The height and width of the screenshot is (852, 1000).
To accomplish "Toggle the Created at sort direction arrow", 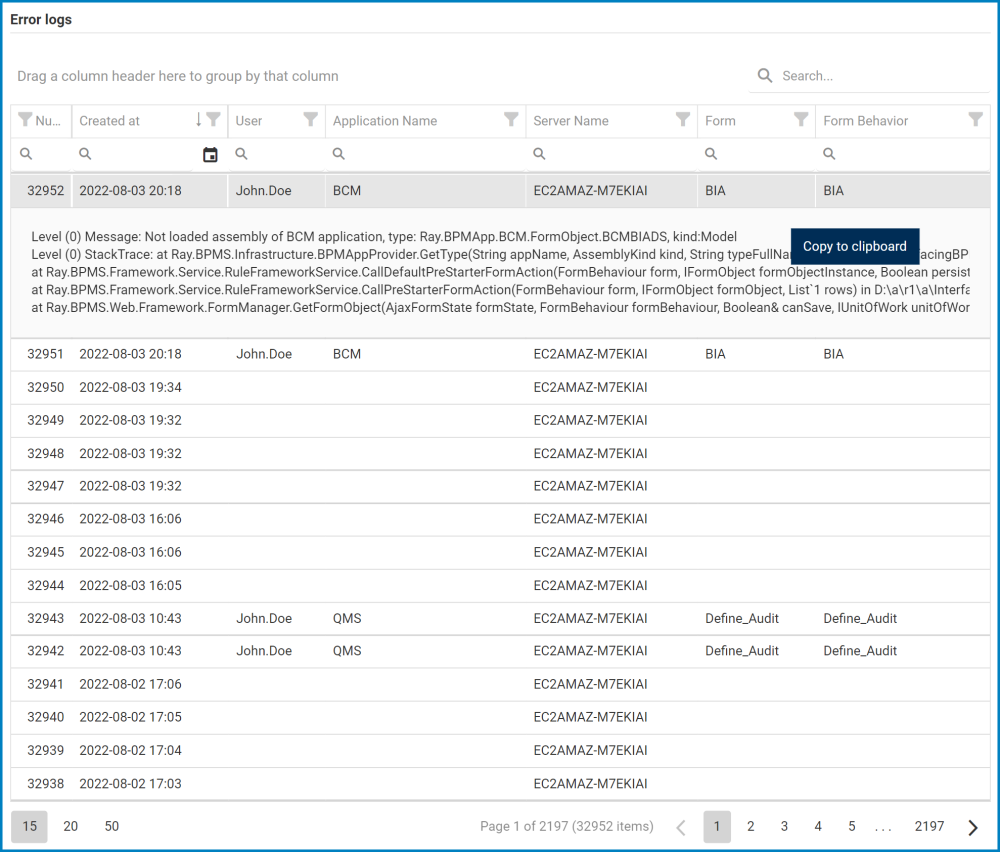I will (197, 121).
